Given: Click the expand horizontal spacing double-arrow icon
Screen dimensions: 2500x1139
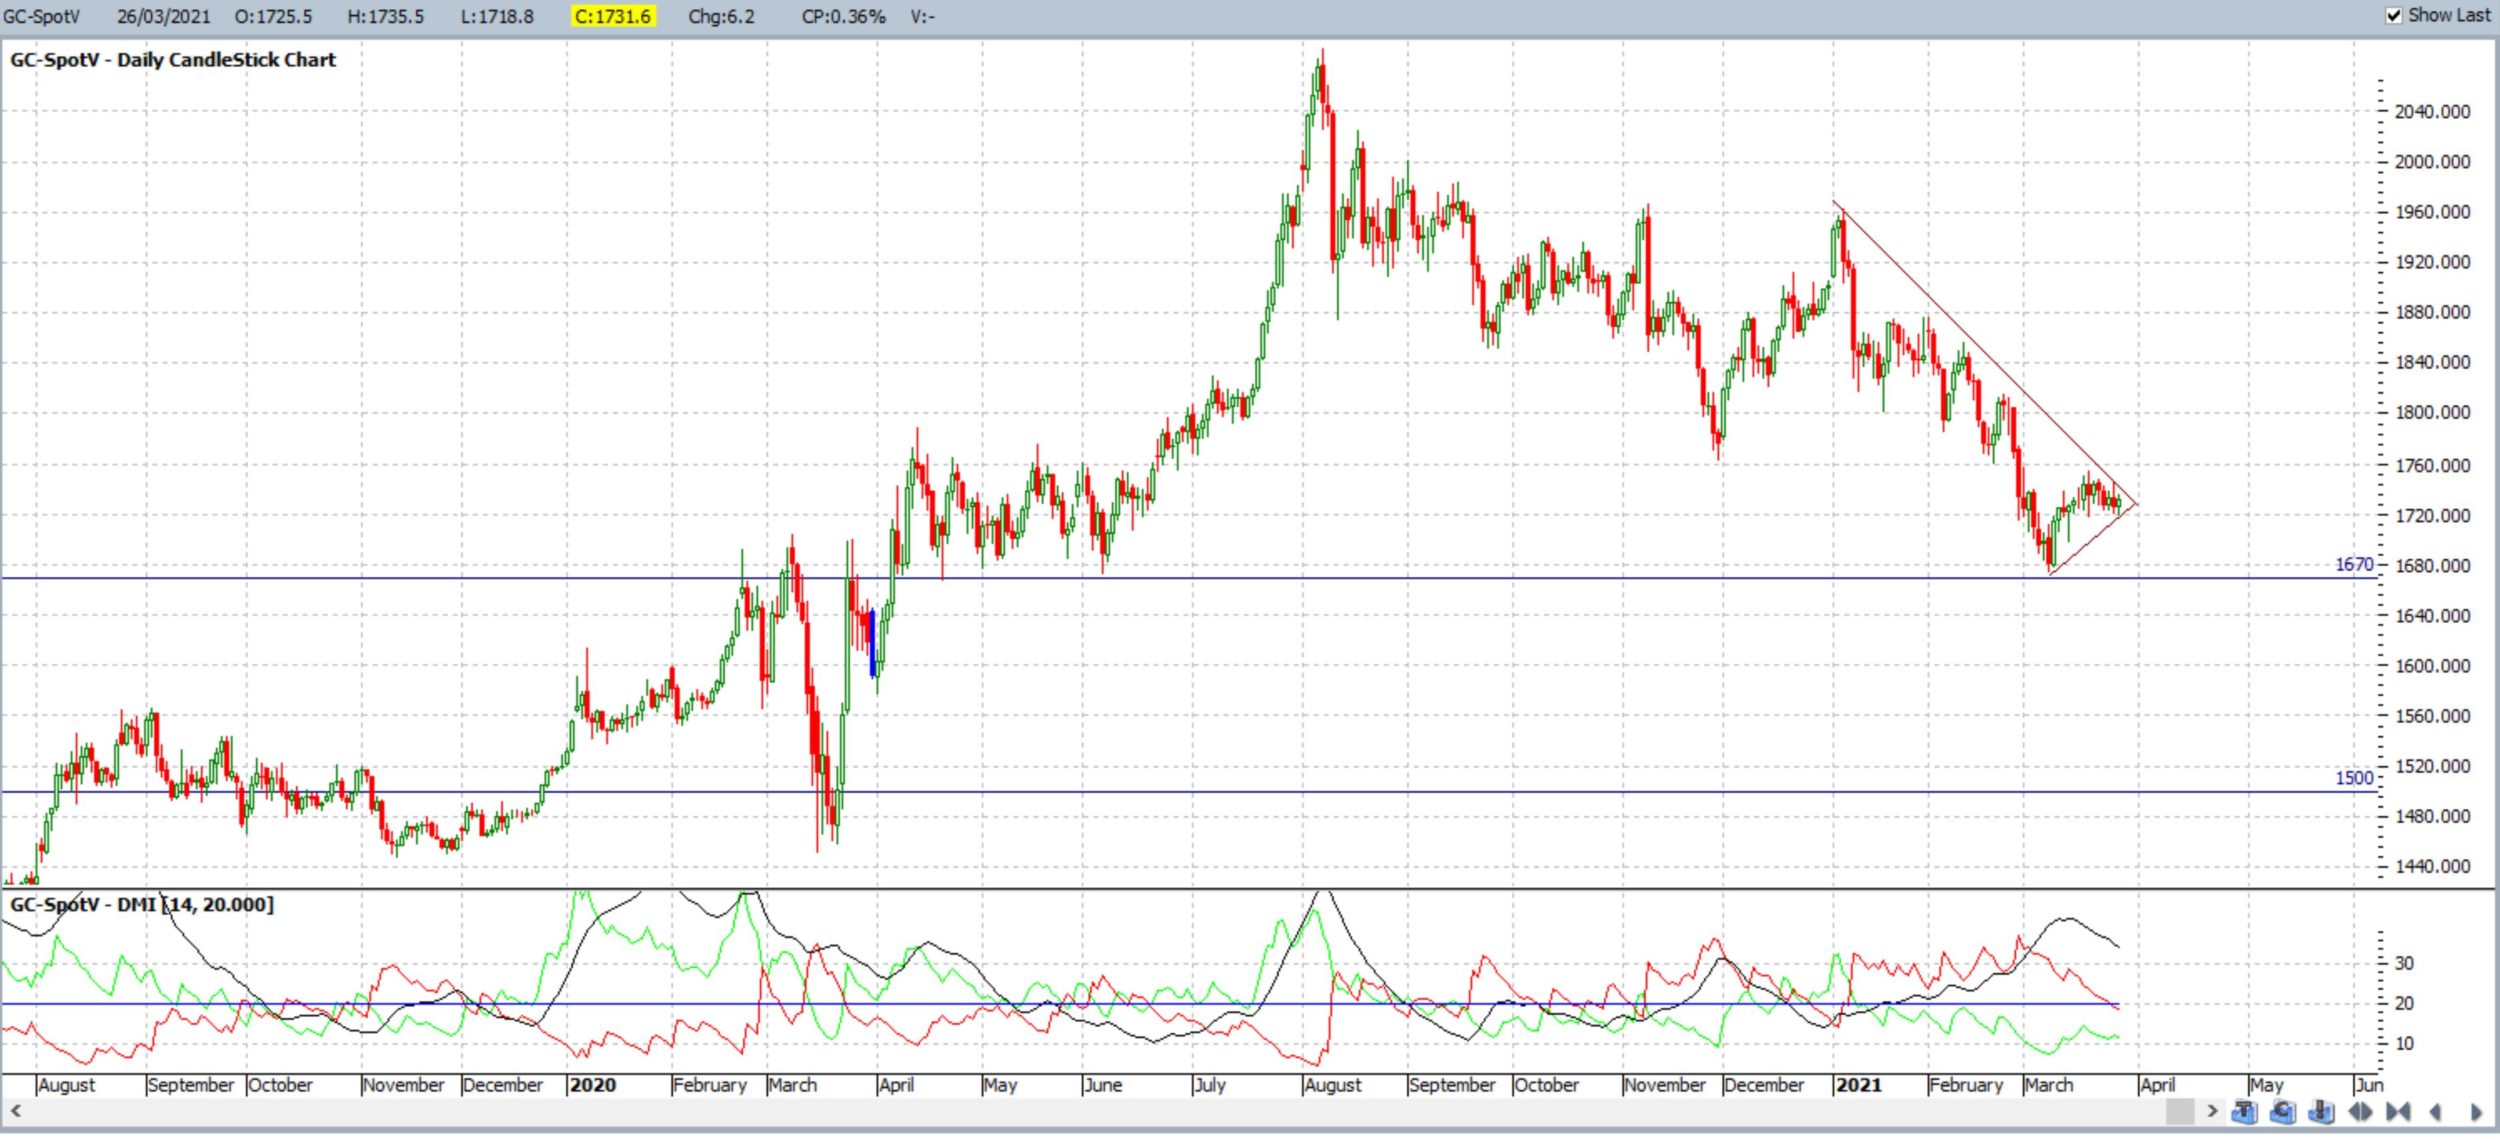Looking at the screenshot, I should [x=2360, y=1112].
